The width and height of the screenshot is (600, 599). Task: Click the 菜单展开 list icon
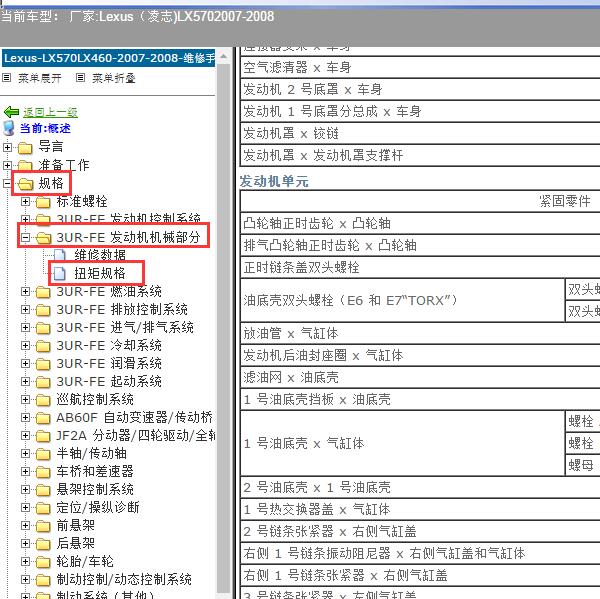click(x=7, y=78)
